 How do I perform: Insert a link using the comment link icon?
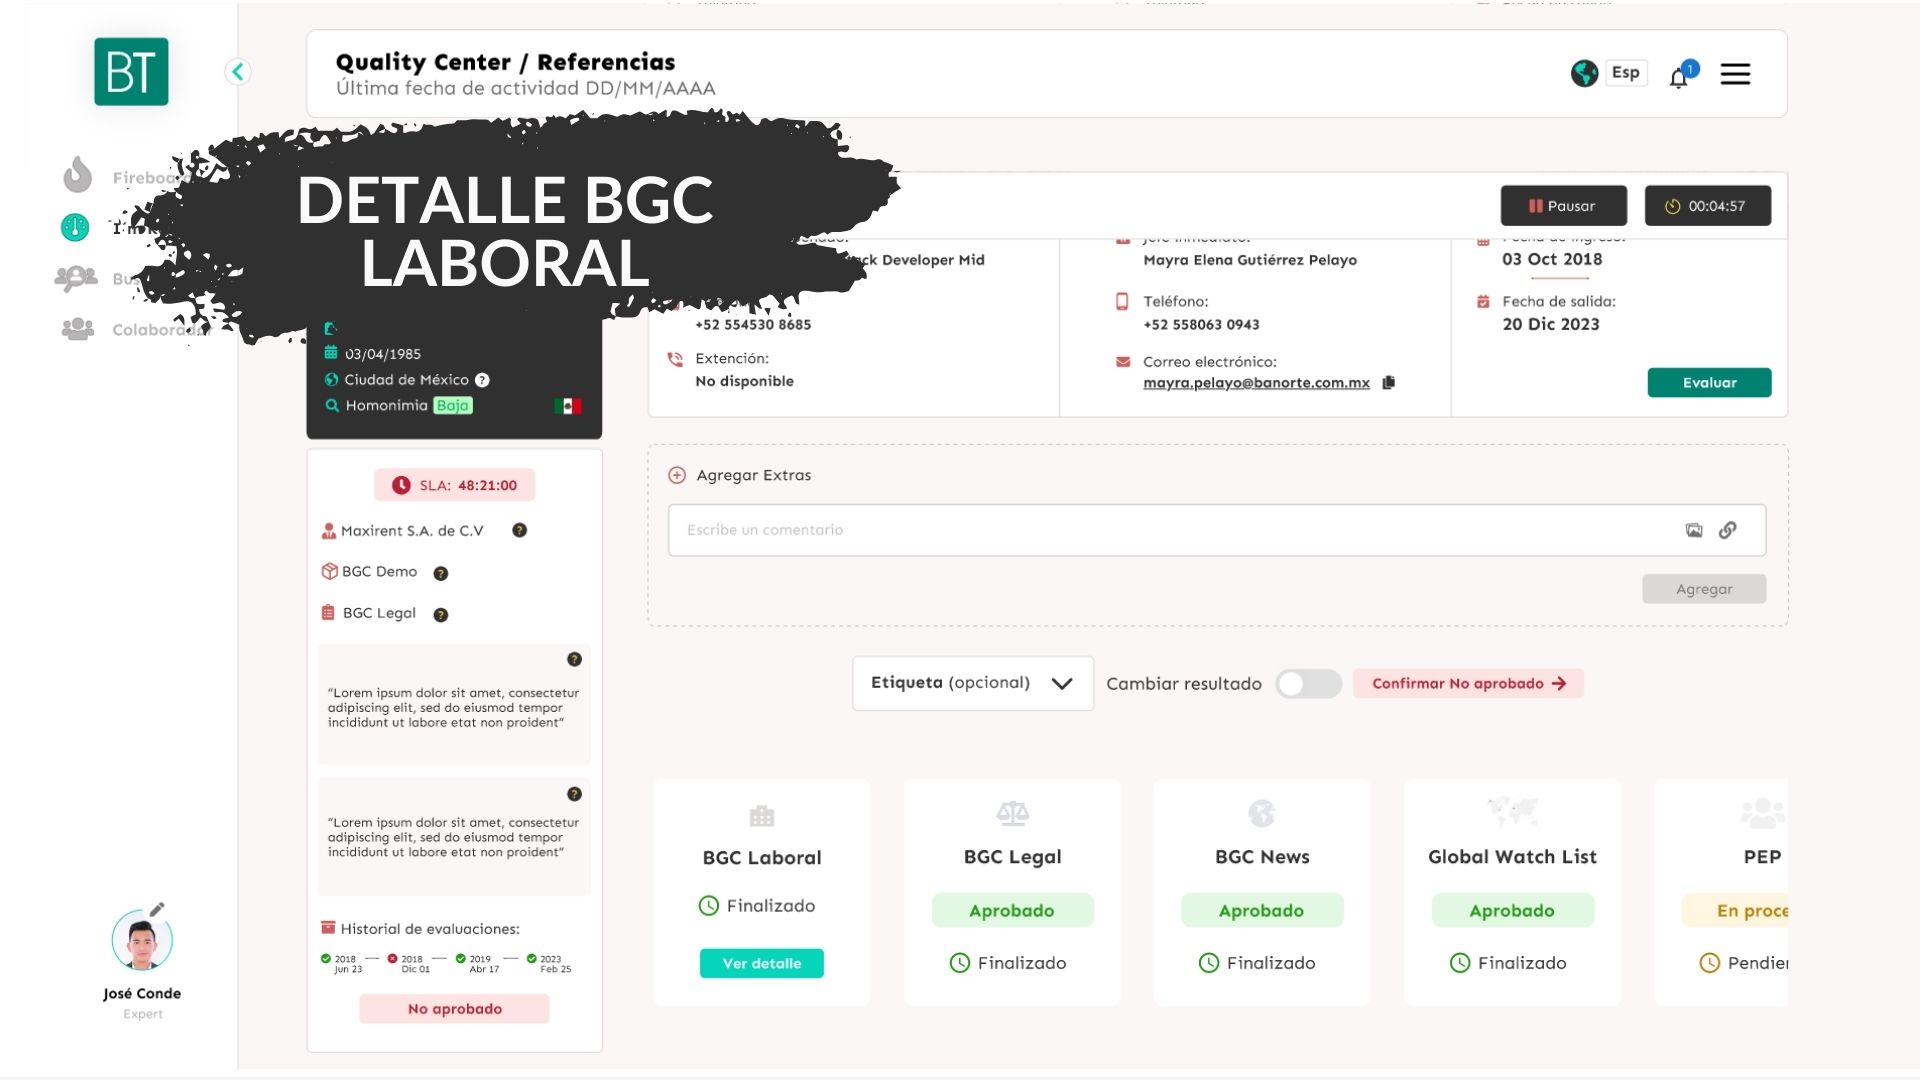pos(1728,530)
